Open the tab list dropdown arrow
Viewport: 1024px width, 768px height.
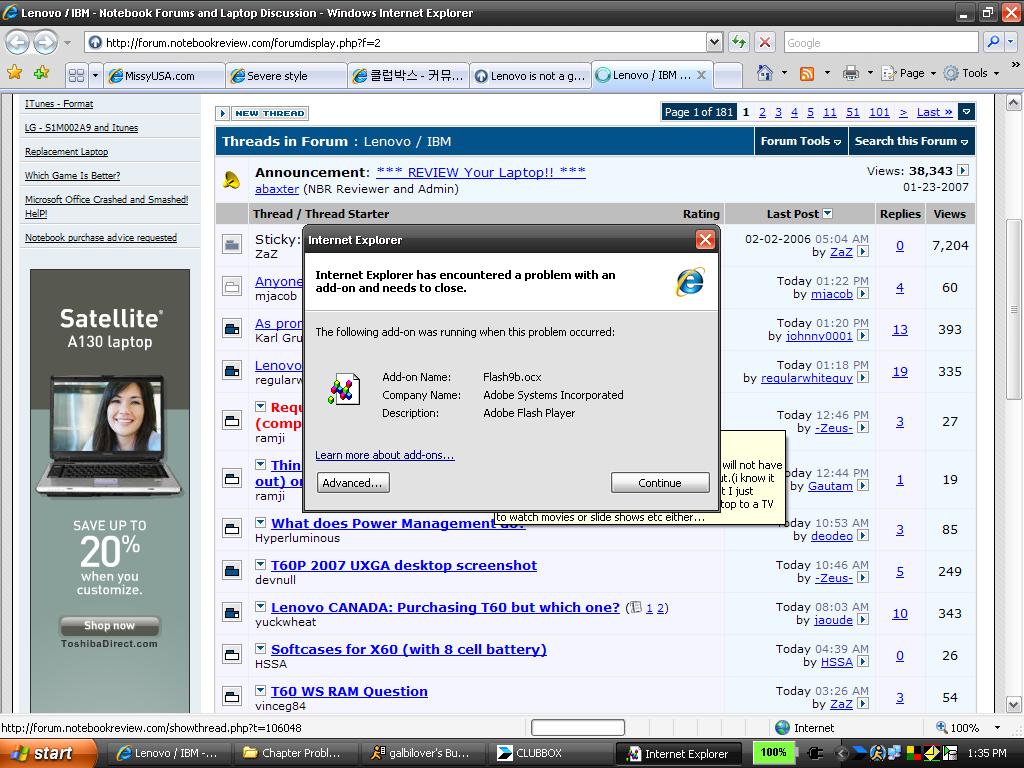pos(95,75)
